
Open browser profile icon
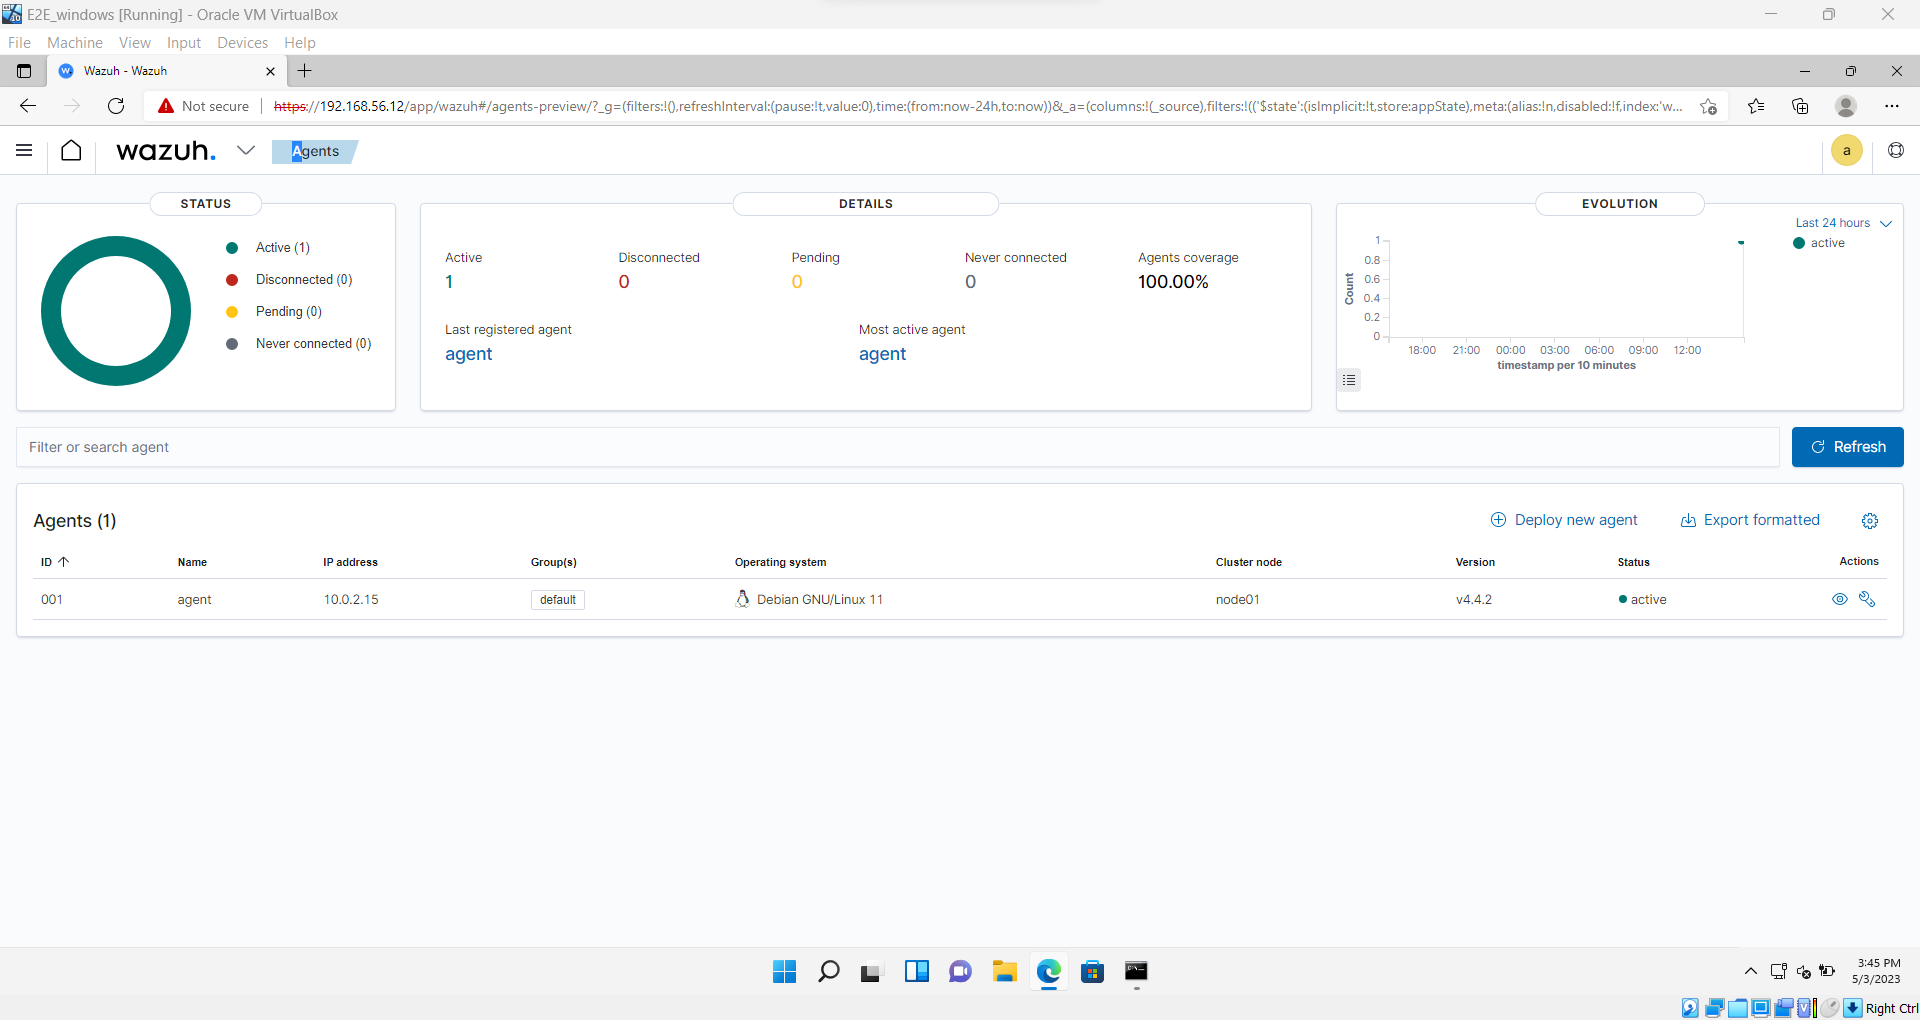coord(1846,106)
